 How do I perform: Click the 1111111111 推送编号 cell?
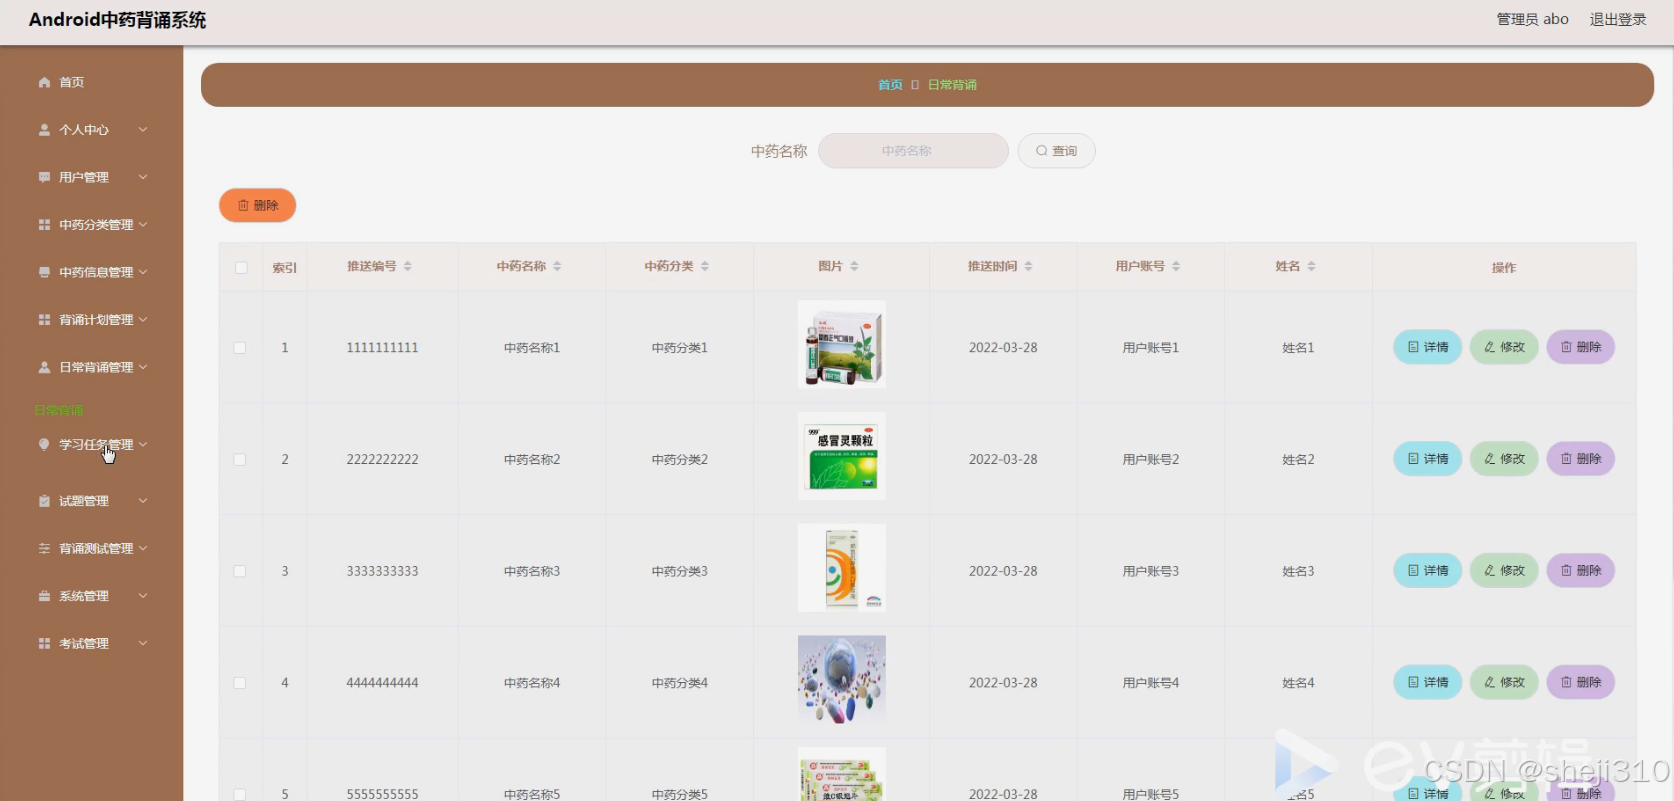[x=382, y=348]
